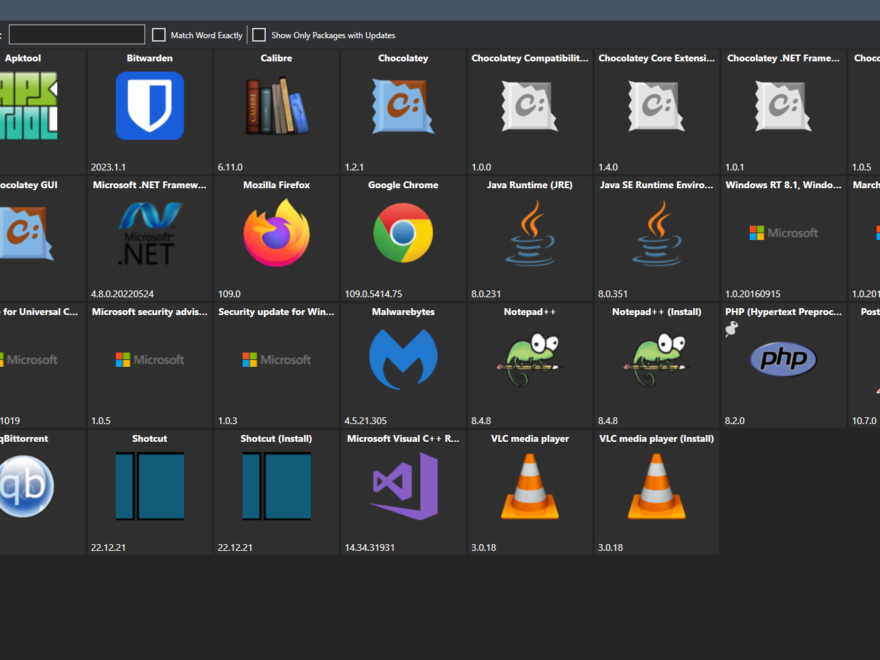Viewport: 880px width, 660px height.
Task: Select the Bitwarden shield icon
Action: 149,106
